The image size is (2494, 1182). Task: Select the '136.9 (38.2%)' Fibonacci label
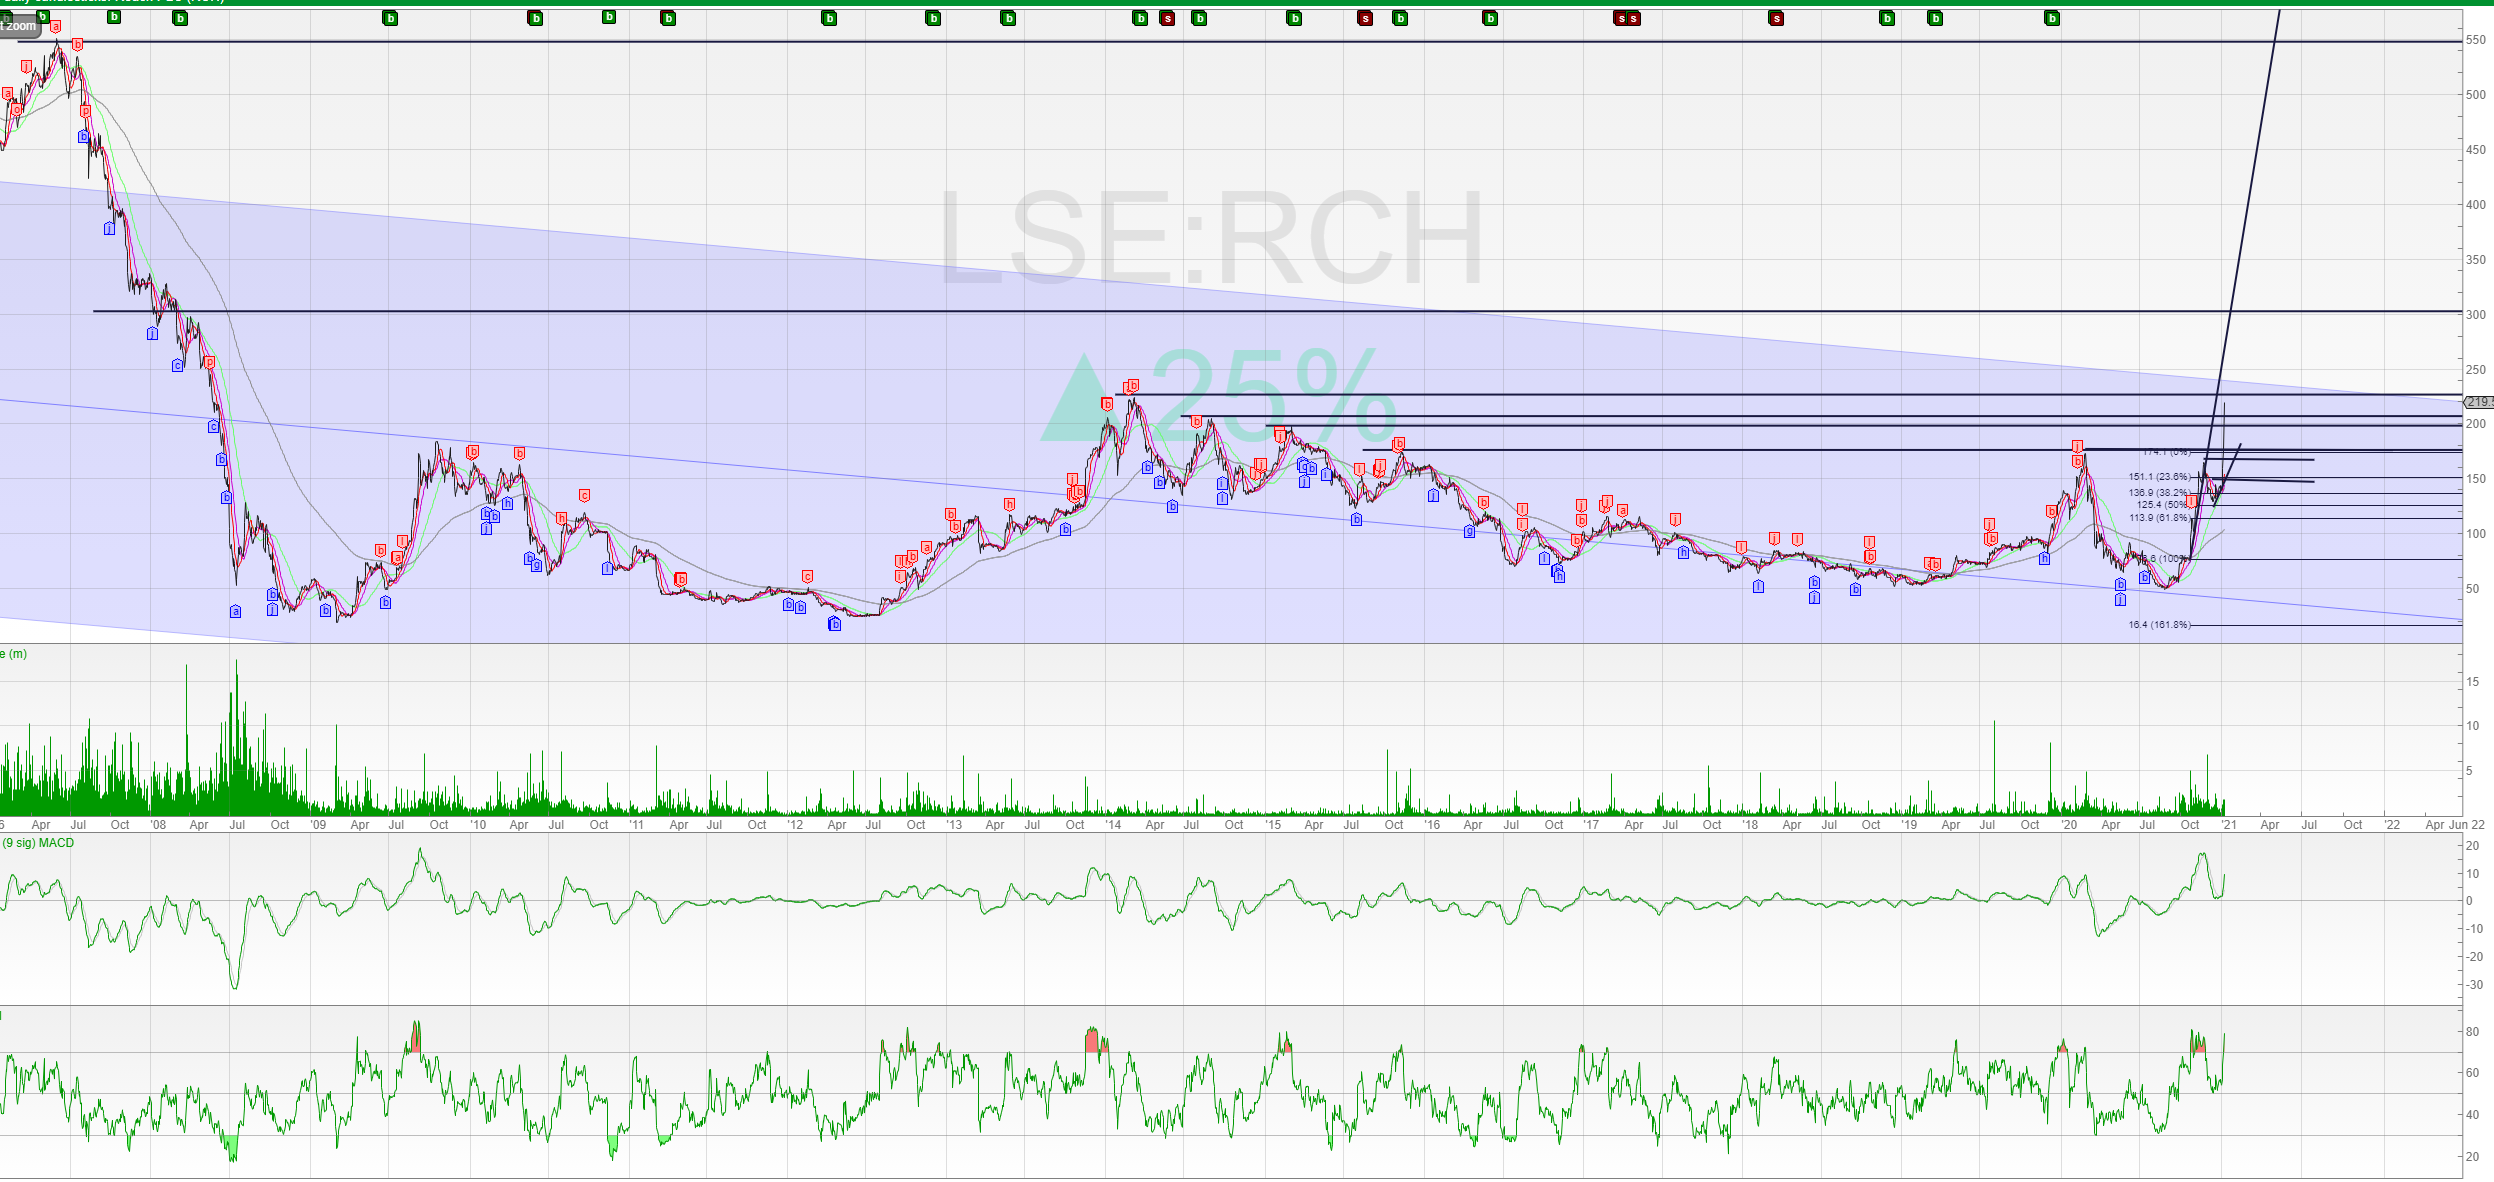point(2159,492)
